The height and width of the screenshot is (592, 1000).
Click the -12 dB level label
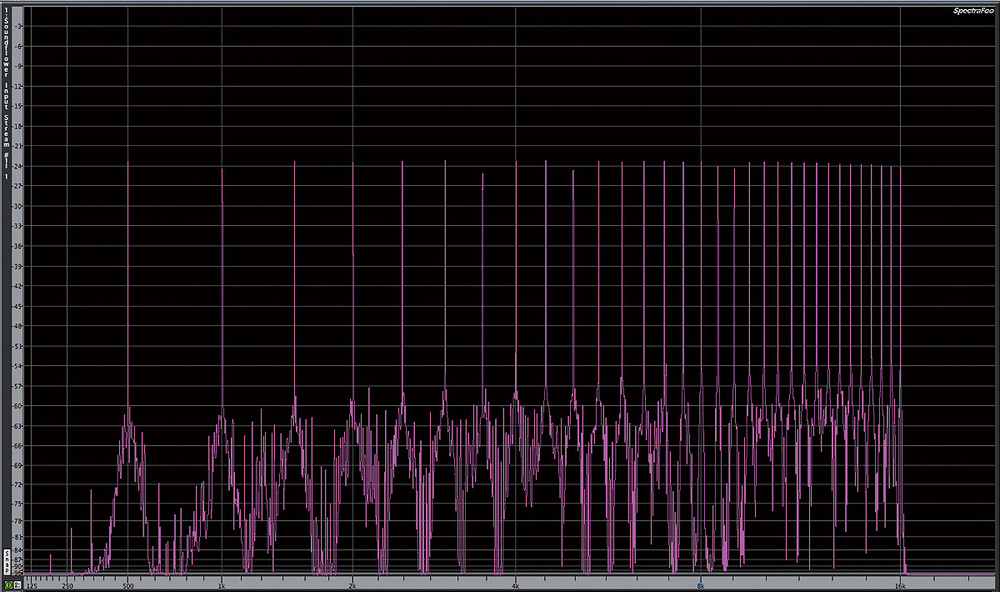(x=18, y=86)
